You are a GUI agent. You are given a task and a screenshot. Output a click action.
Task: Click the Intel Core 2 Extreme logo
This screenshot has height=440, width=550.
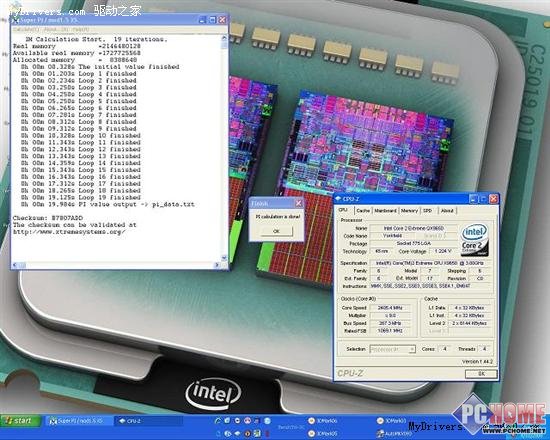click(x=474, y=240)
